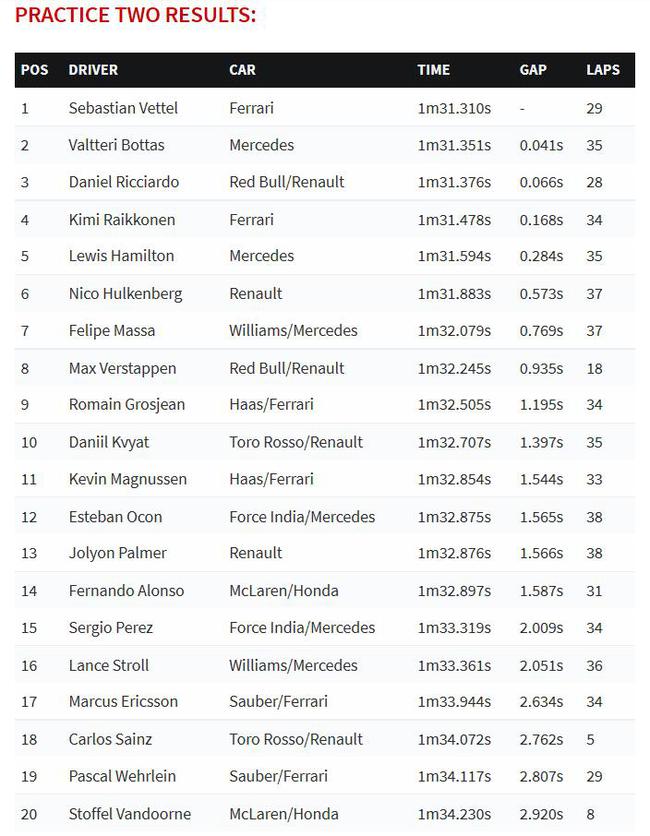650x836 pixels.
Task: Select Fernando Alonso's McLaren/Honda cell
Action: click(x=284, y=591)
